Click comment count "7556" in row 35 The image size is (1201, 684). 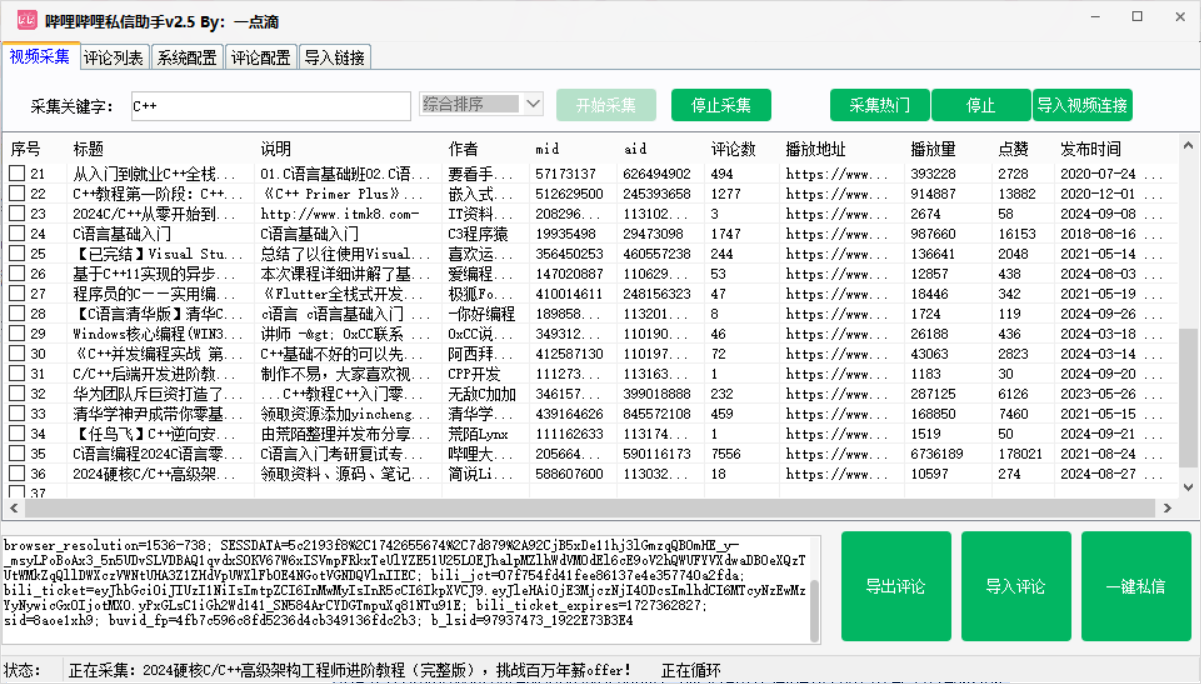[x=726, y=454]
